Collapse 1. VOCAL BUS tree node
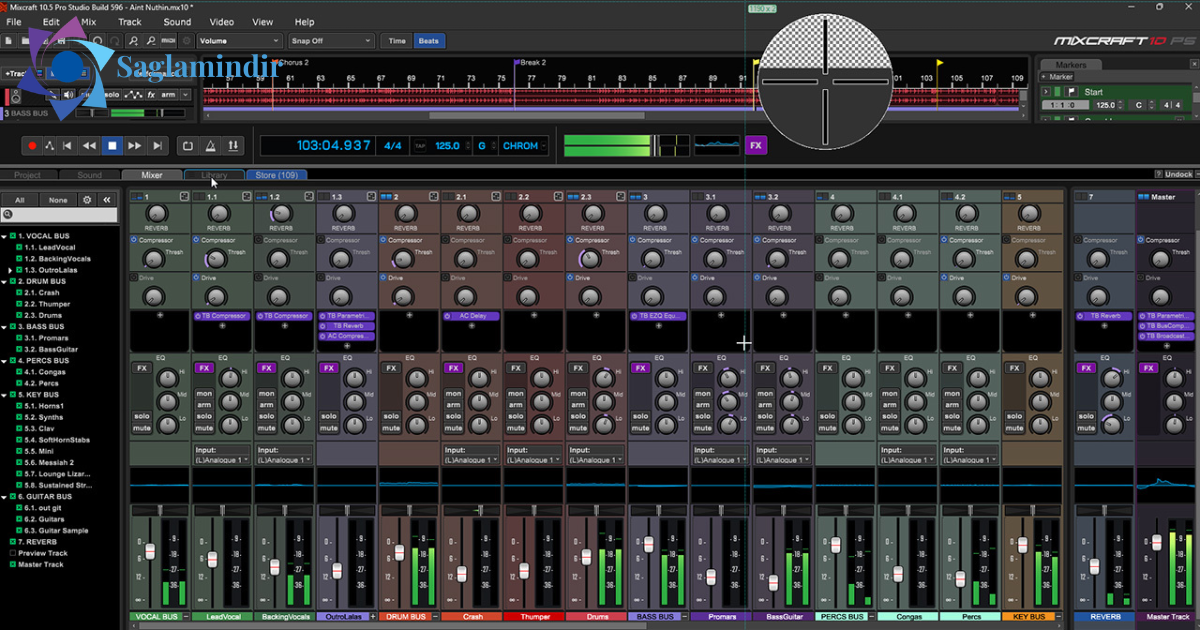1200x630 pixels. (x=6, y=236)
